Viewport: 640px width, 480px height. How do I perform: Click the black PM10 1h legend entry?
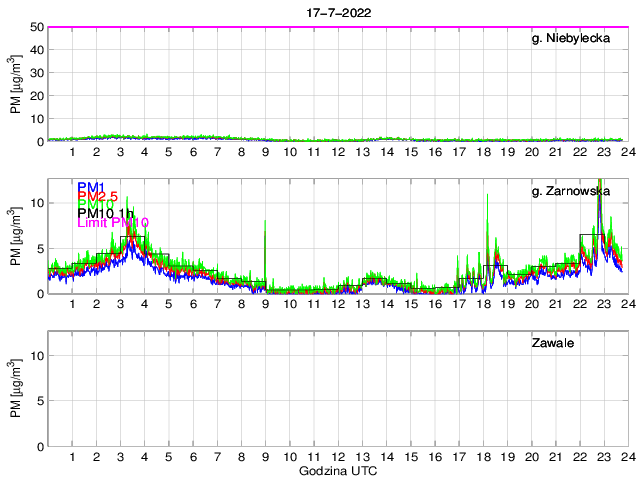[x=104, y=214]
